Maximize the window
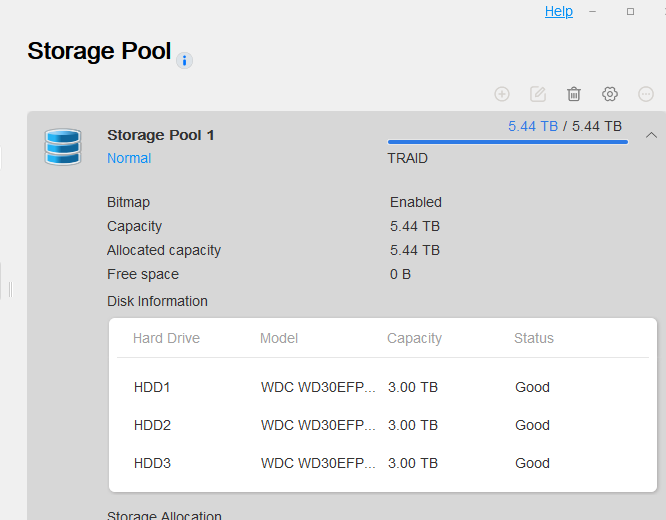666x520 pixels. click(x=630, y=11)
